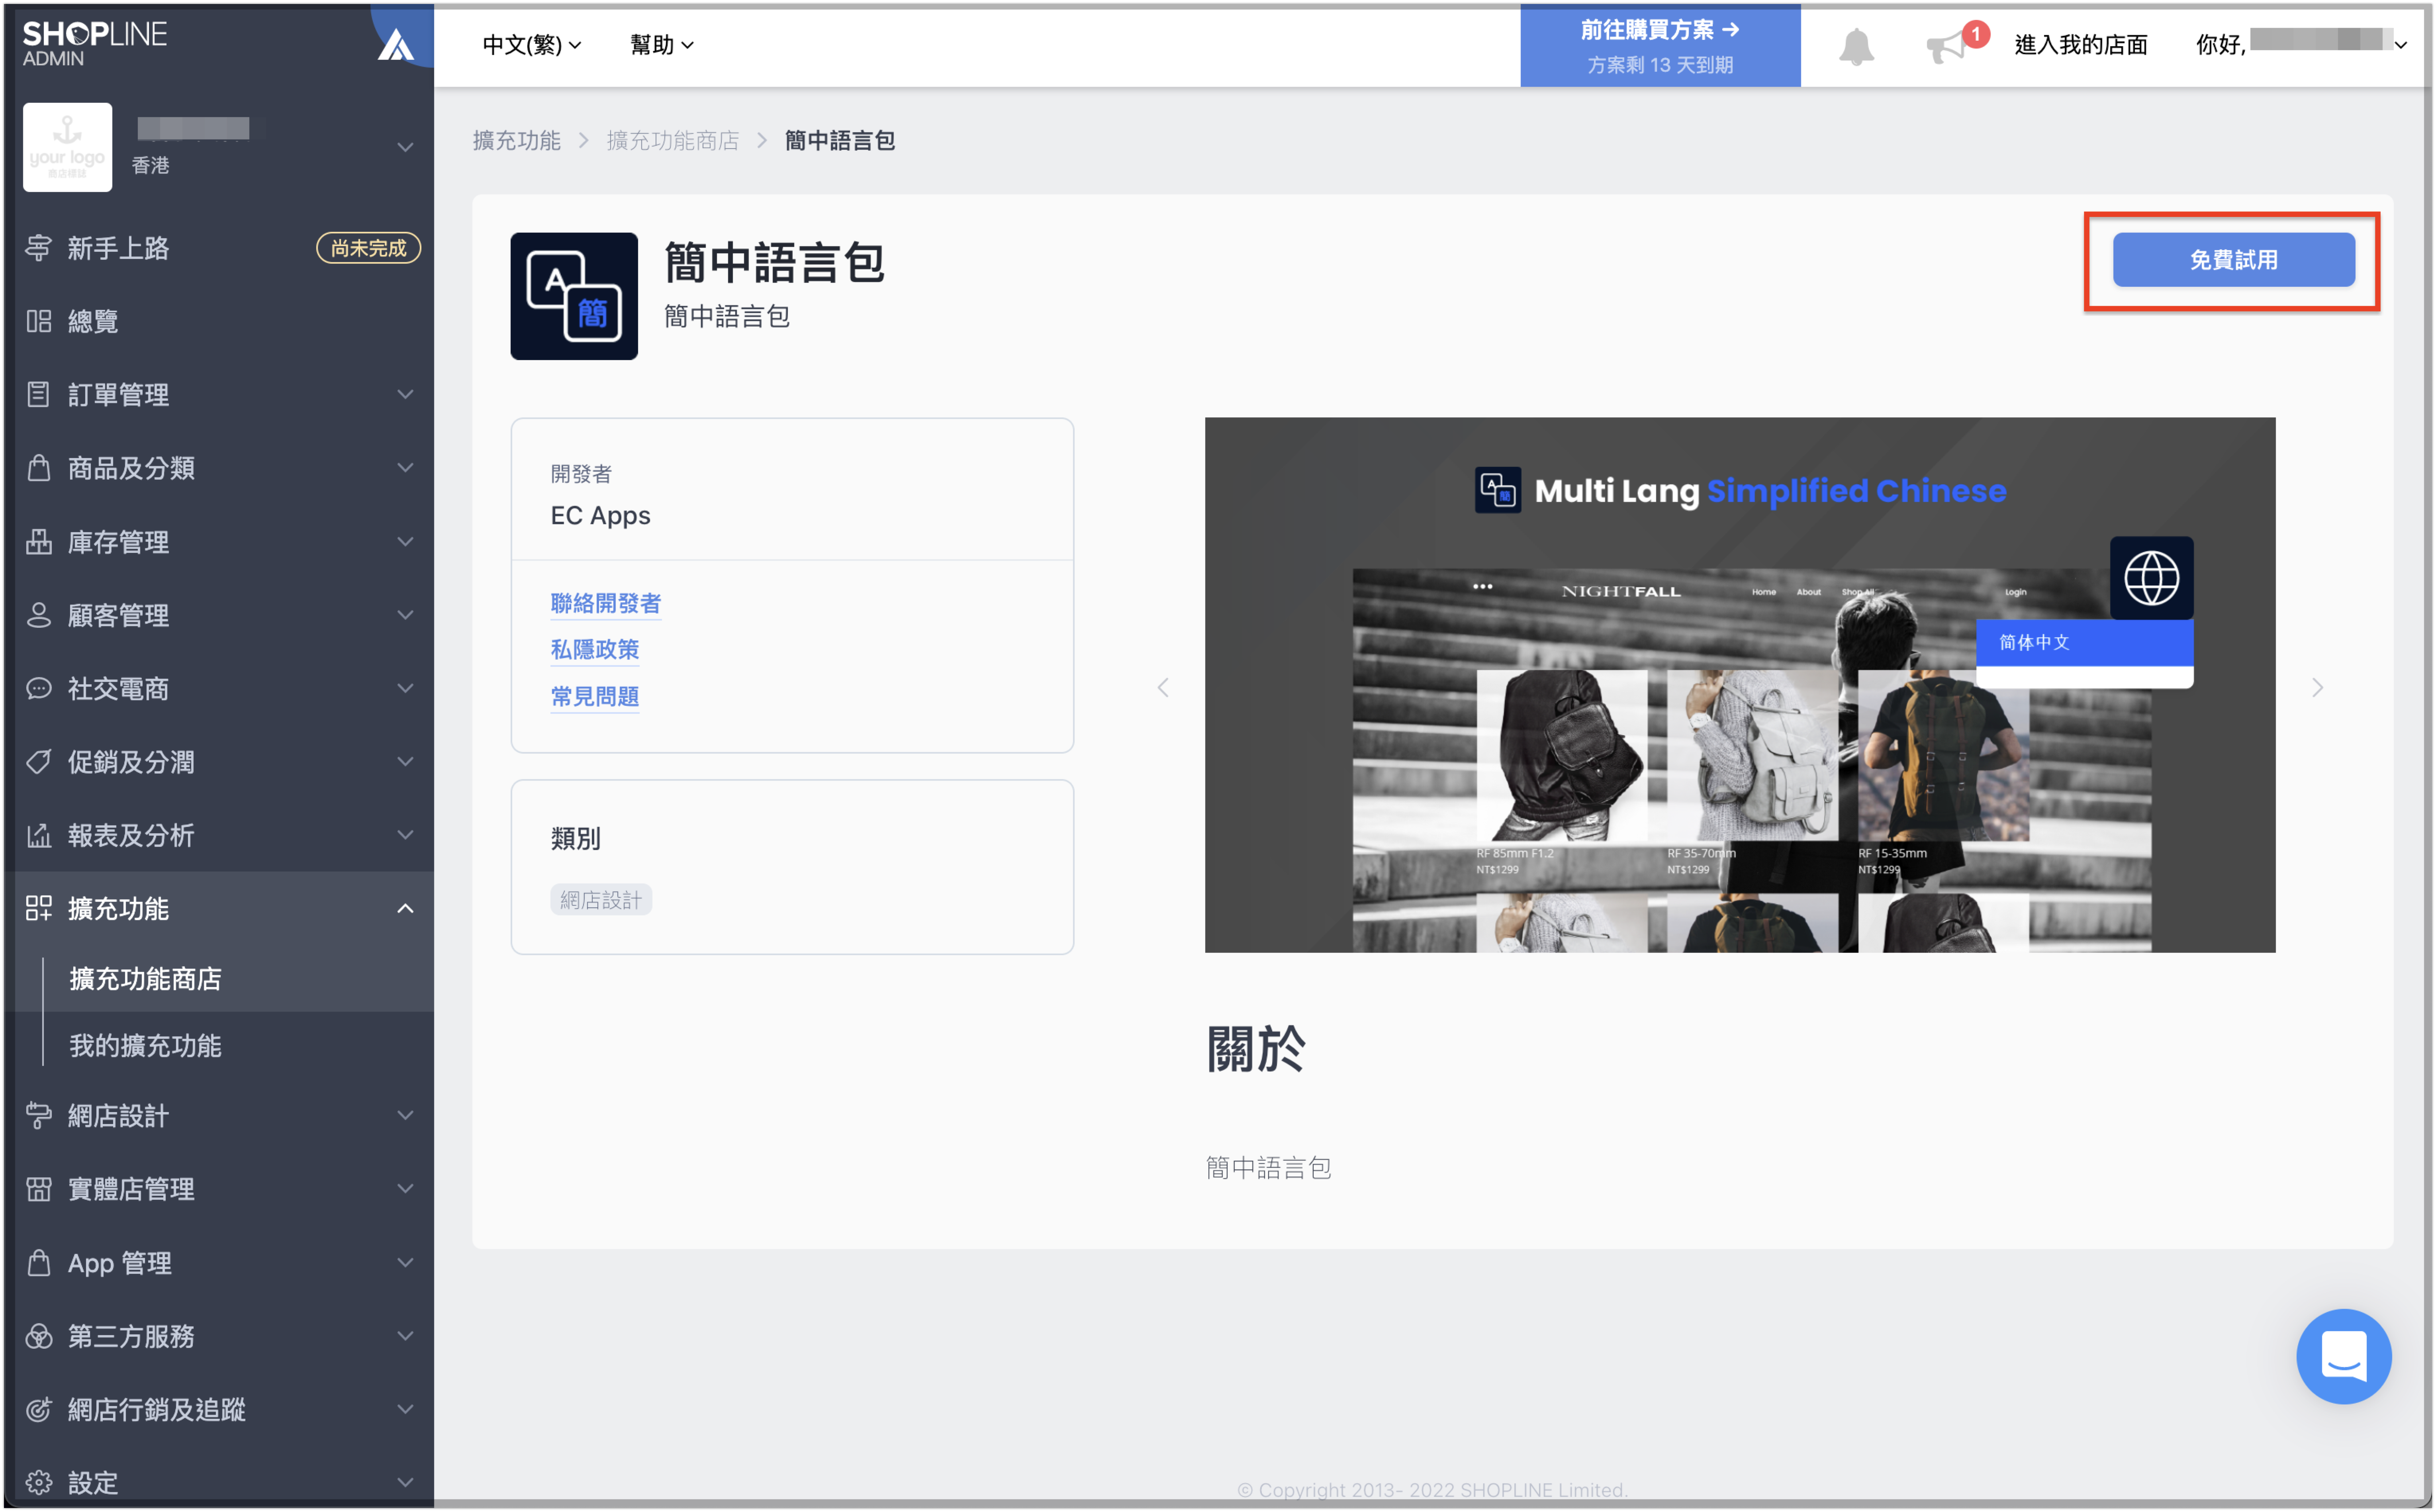Viewport: 2436px width, 1512px height.
Task: Click the 訂單管理 orders icon
Action: pos(38,394)
